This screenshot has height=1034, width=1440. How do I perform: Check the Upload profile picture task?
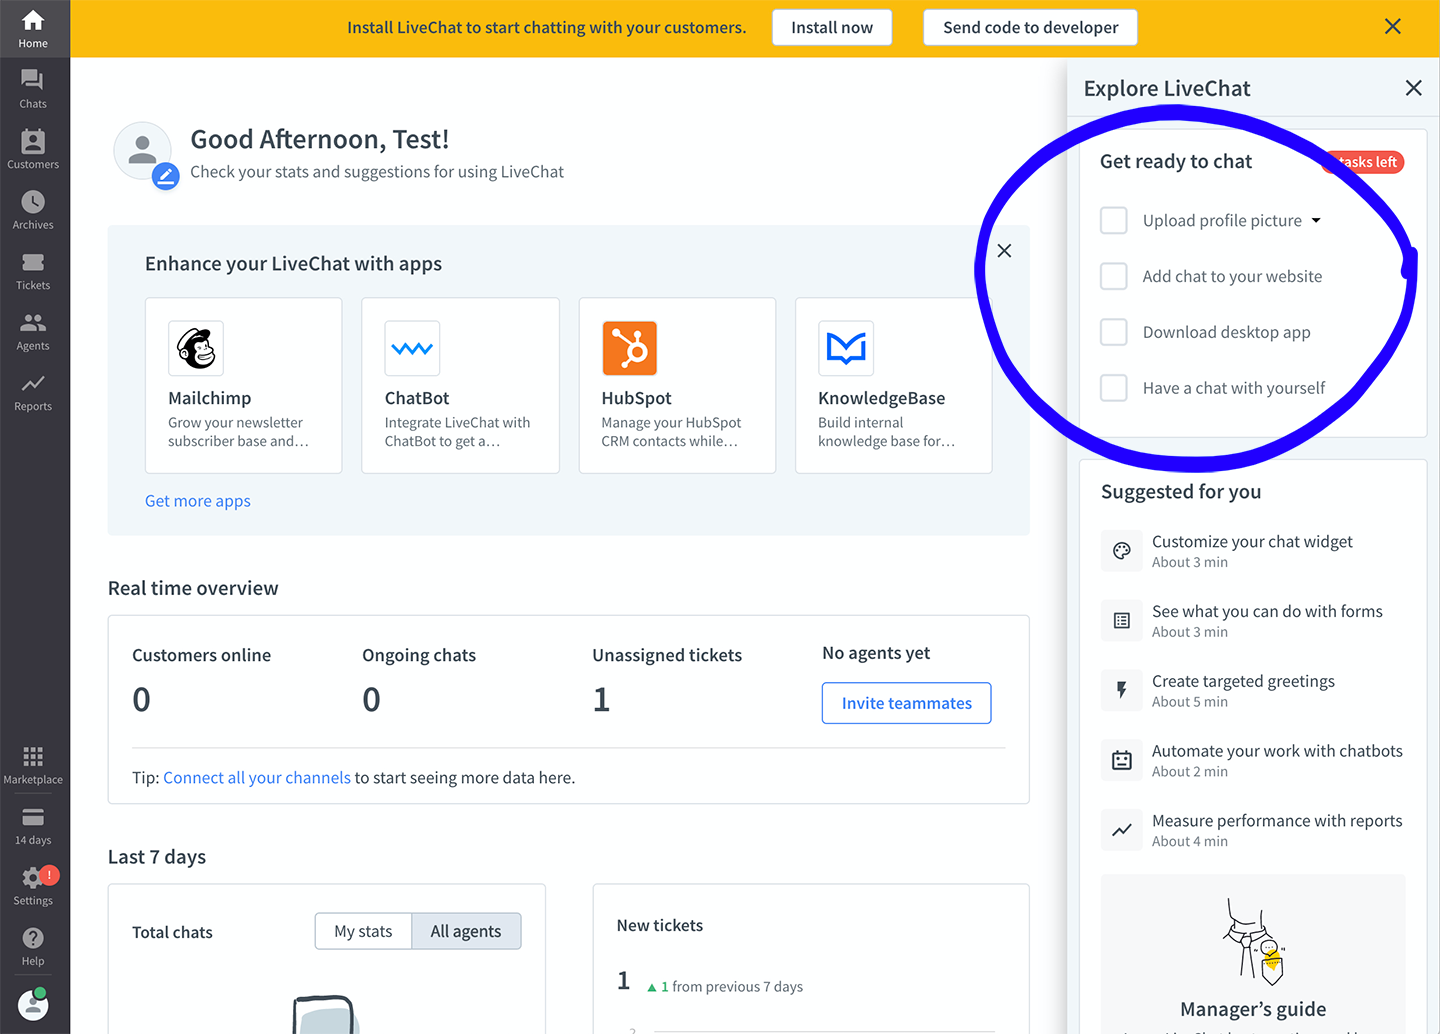click(x=1114, y=220)
